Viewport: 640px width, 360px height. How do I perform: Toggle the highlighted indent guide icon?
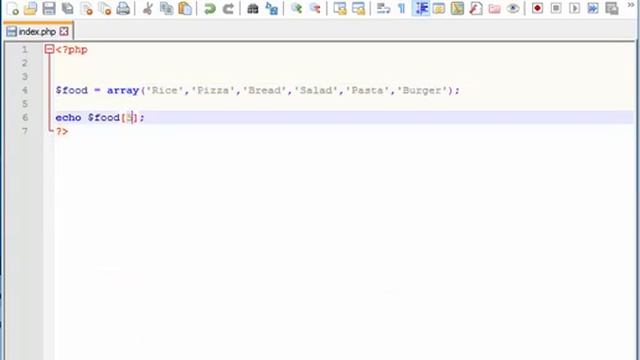(421, 8)
